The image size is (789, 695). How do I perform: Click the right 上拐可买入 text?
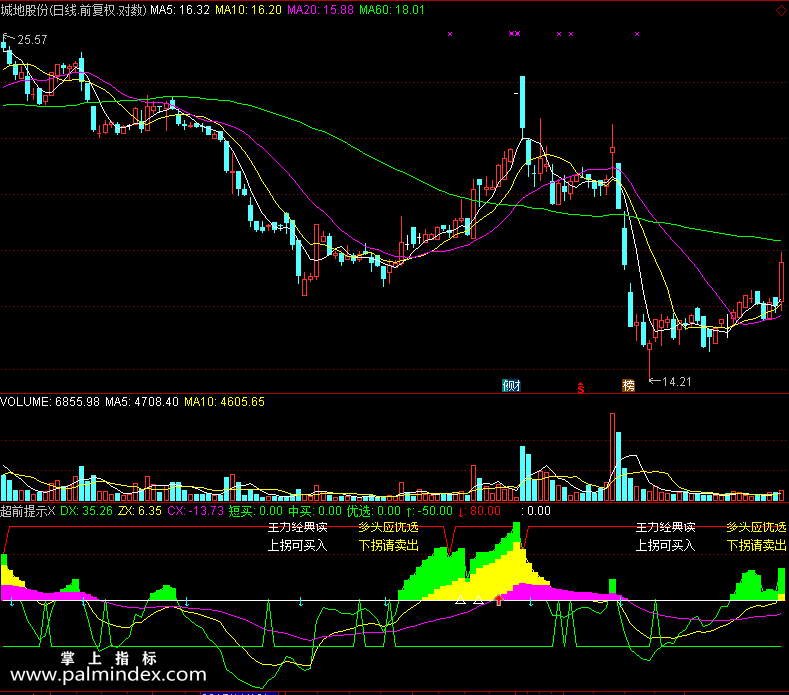coord(665,546)
